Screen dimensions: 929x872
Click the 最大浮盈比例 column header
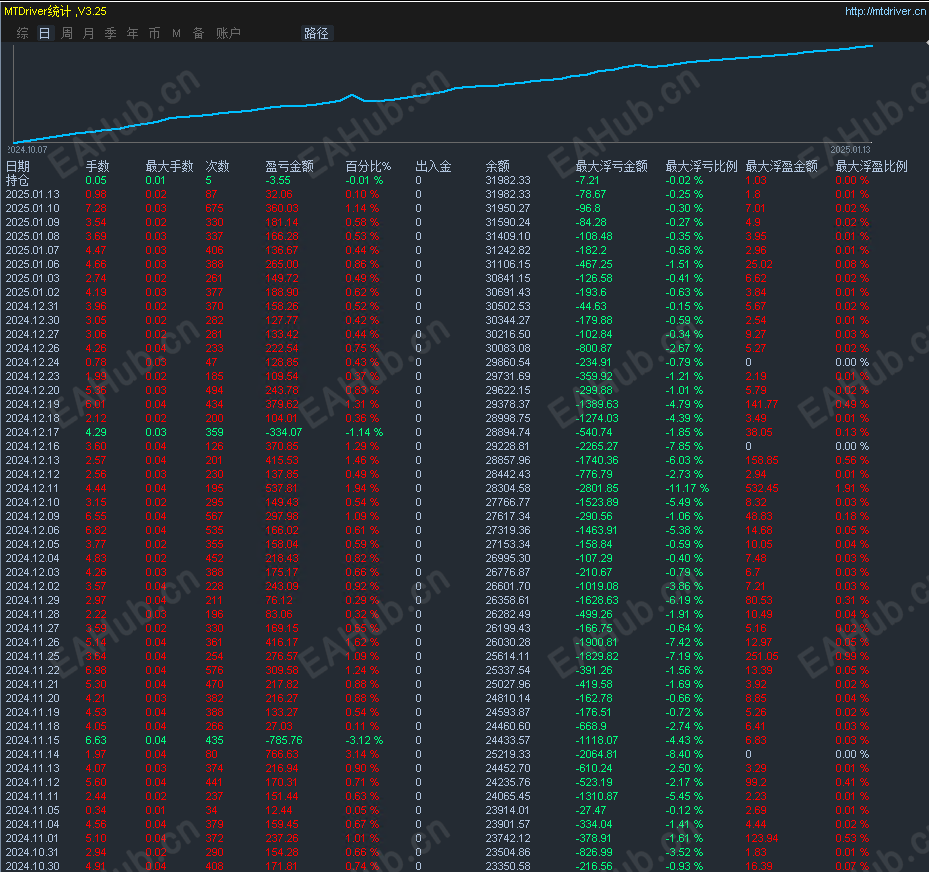(x=872, y=166)
